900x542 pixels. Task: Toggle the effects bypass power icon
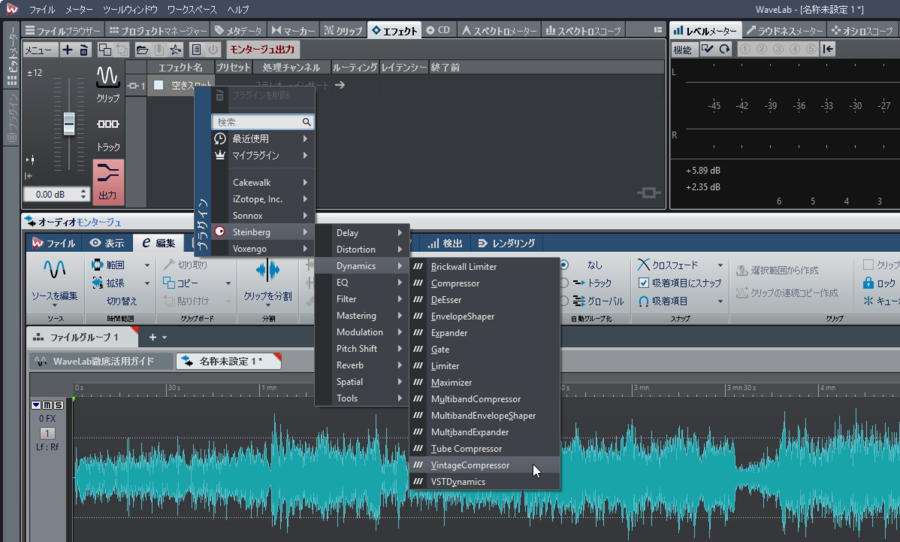[x=214, y=50]
